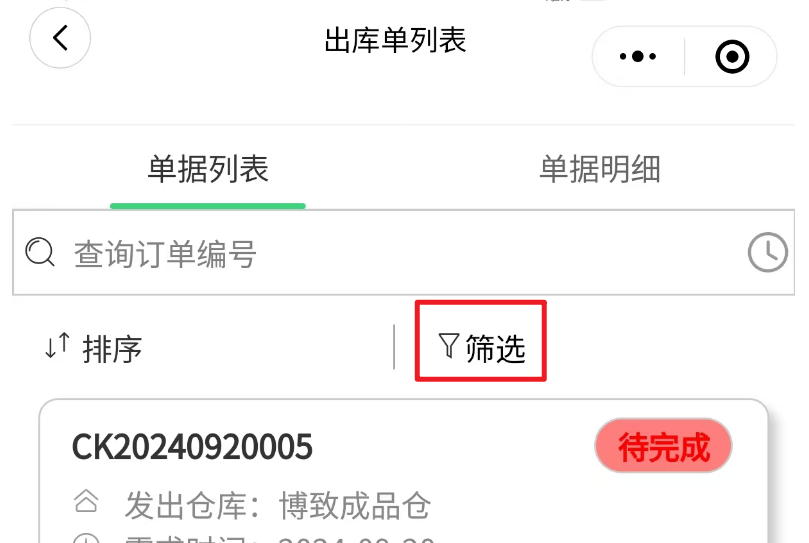
Task: Click the up-down arrows sort icon
Action: [57, 345]
